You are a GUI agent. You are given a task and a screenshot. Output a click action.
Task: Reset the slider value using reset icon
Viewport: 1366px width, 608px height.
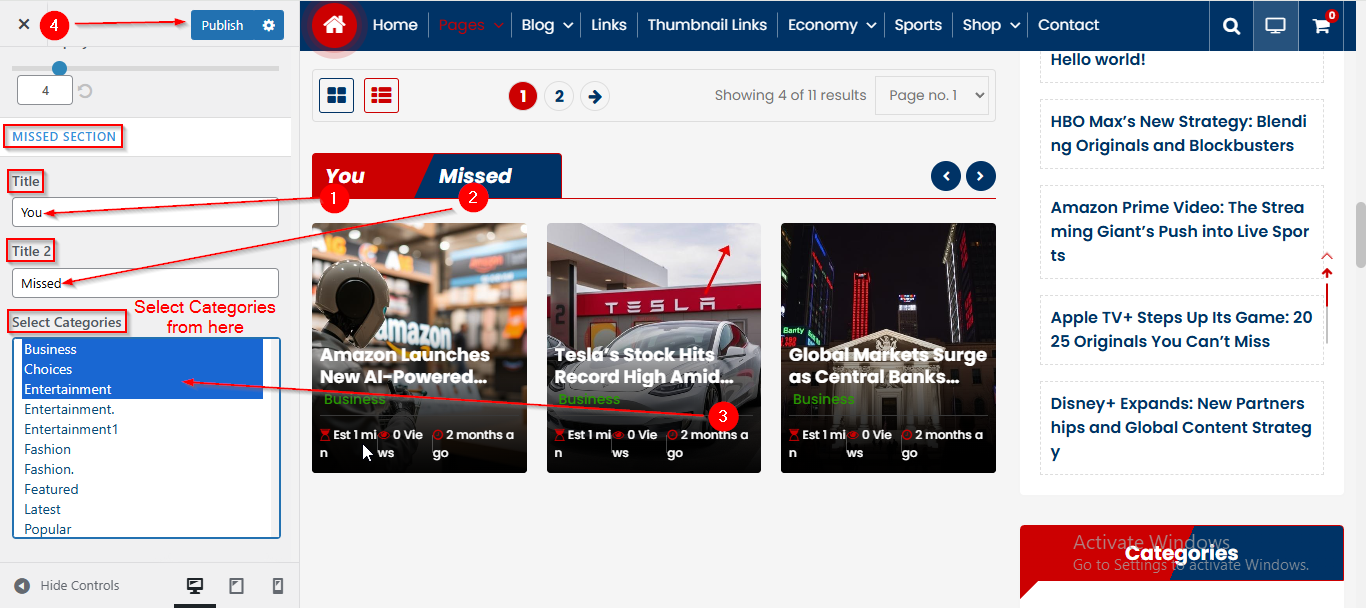tap(86, 91)
